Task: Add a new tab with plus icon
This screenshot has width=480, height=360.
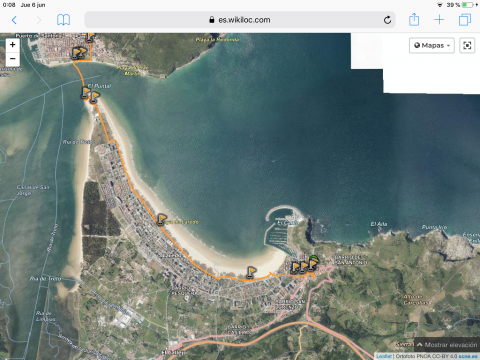Action: [439, 20]
